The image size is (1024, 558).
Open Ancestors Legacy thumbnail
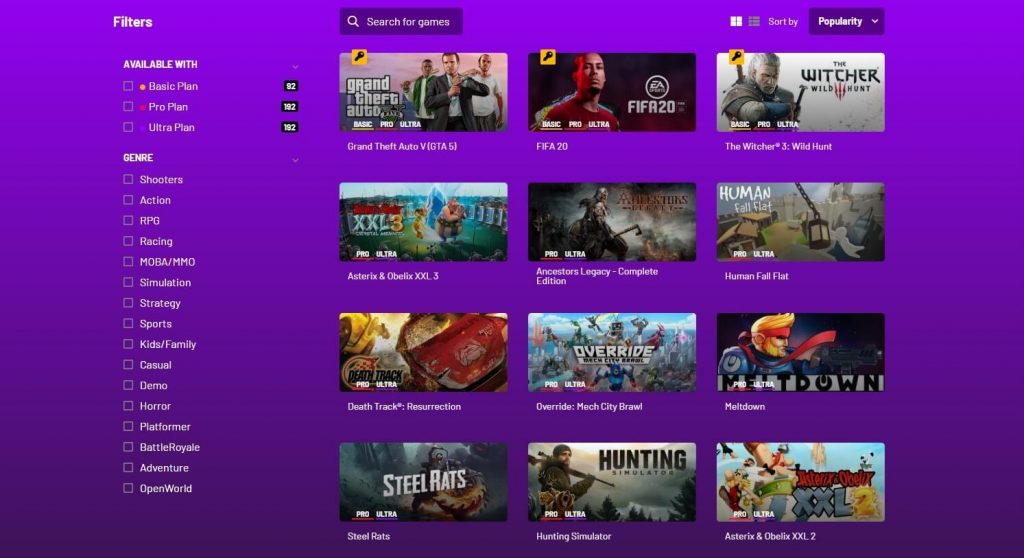tap(612, 222)
